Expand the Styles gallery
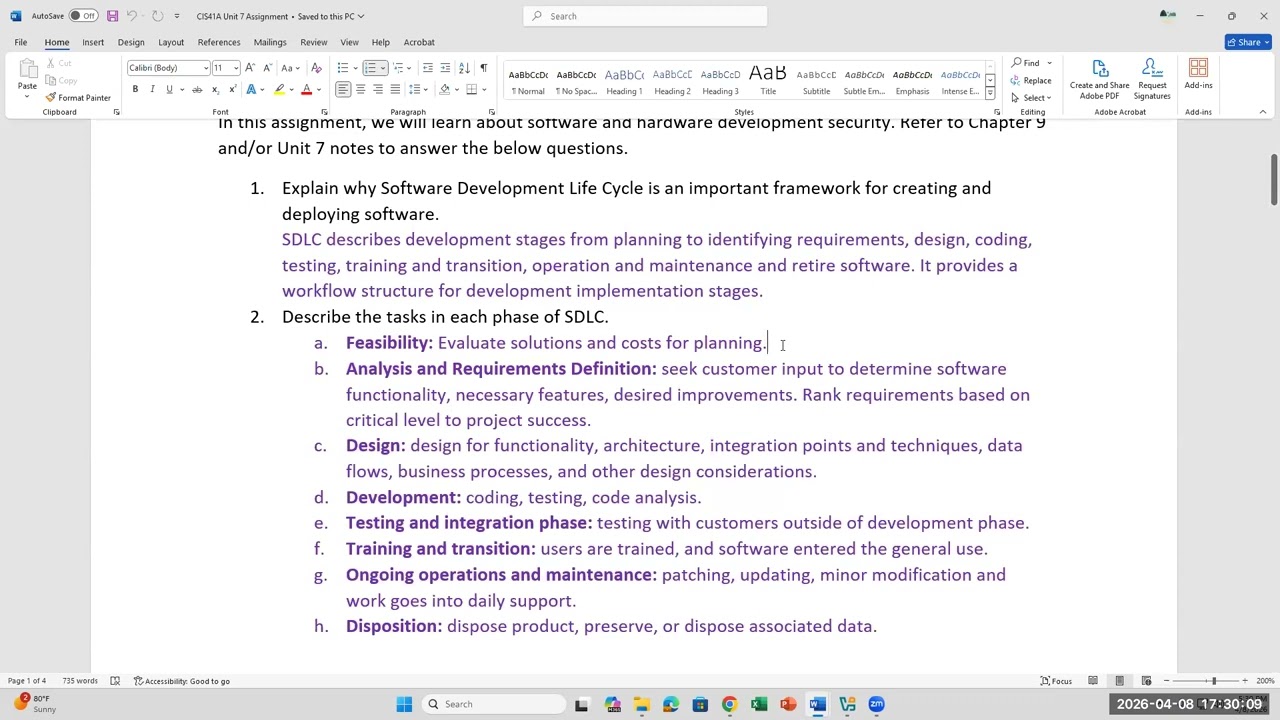 (990, 93)
